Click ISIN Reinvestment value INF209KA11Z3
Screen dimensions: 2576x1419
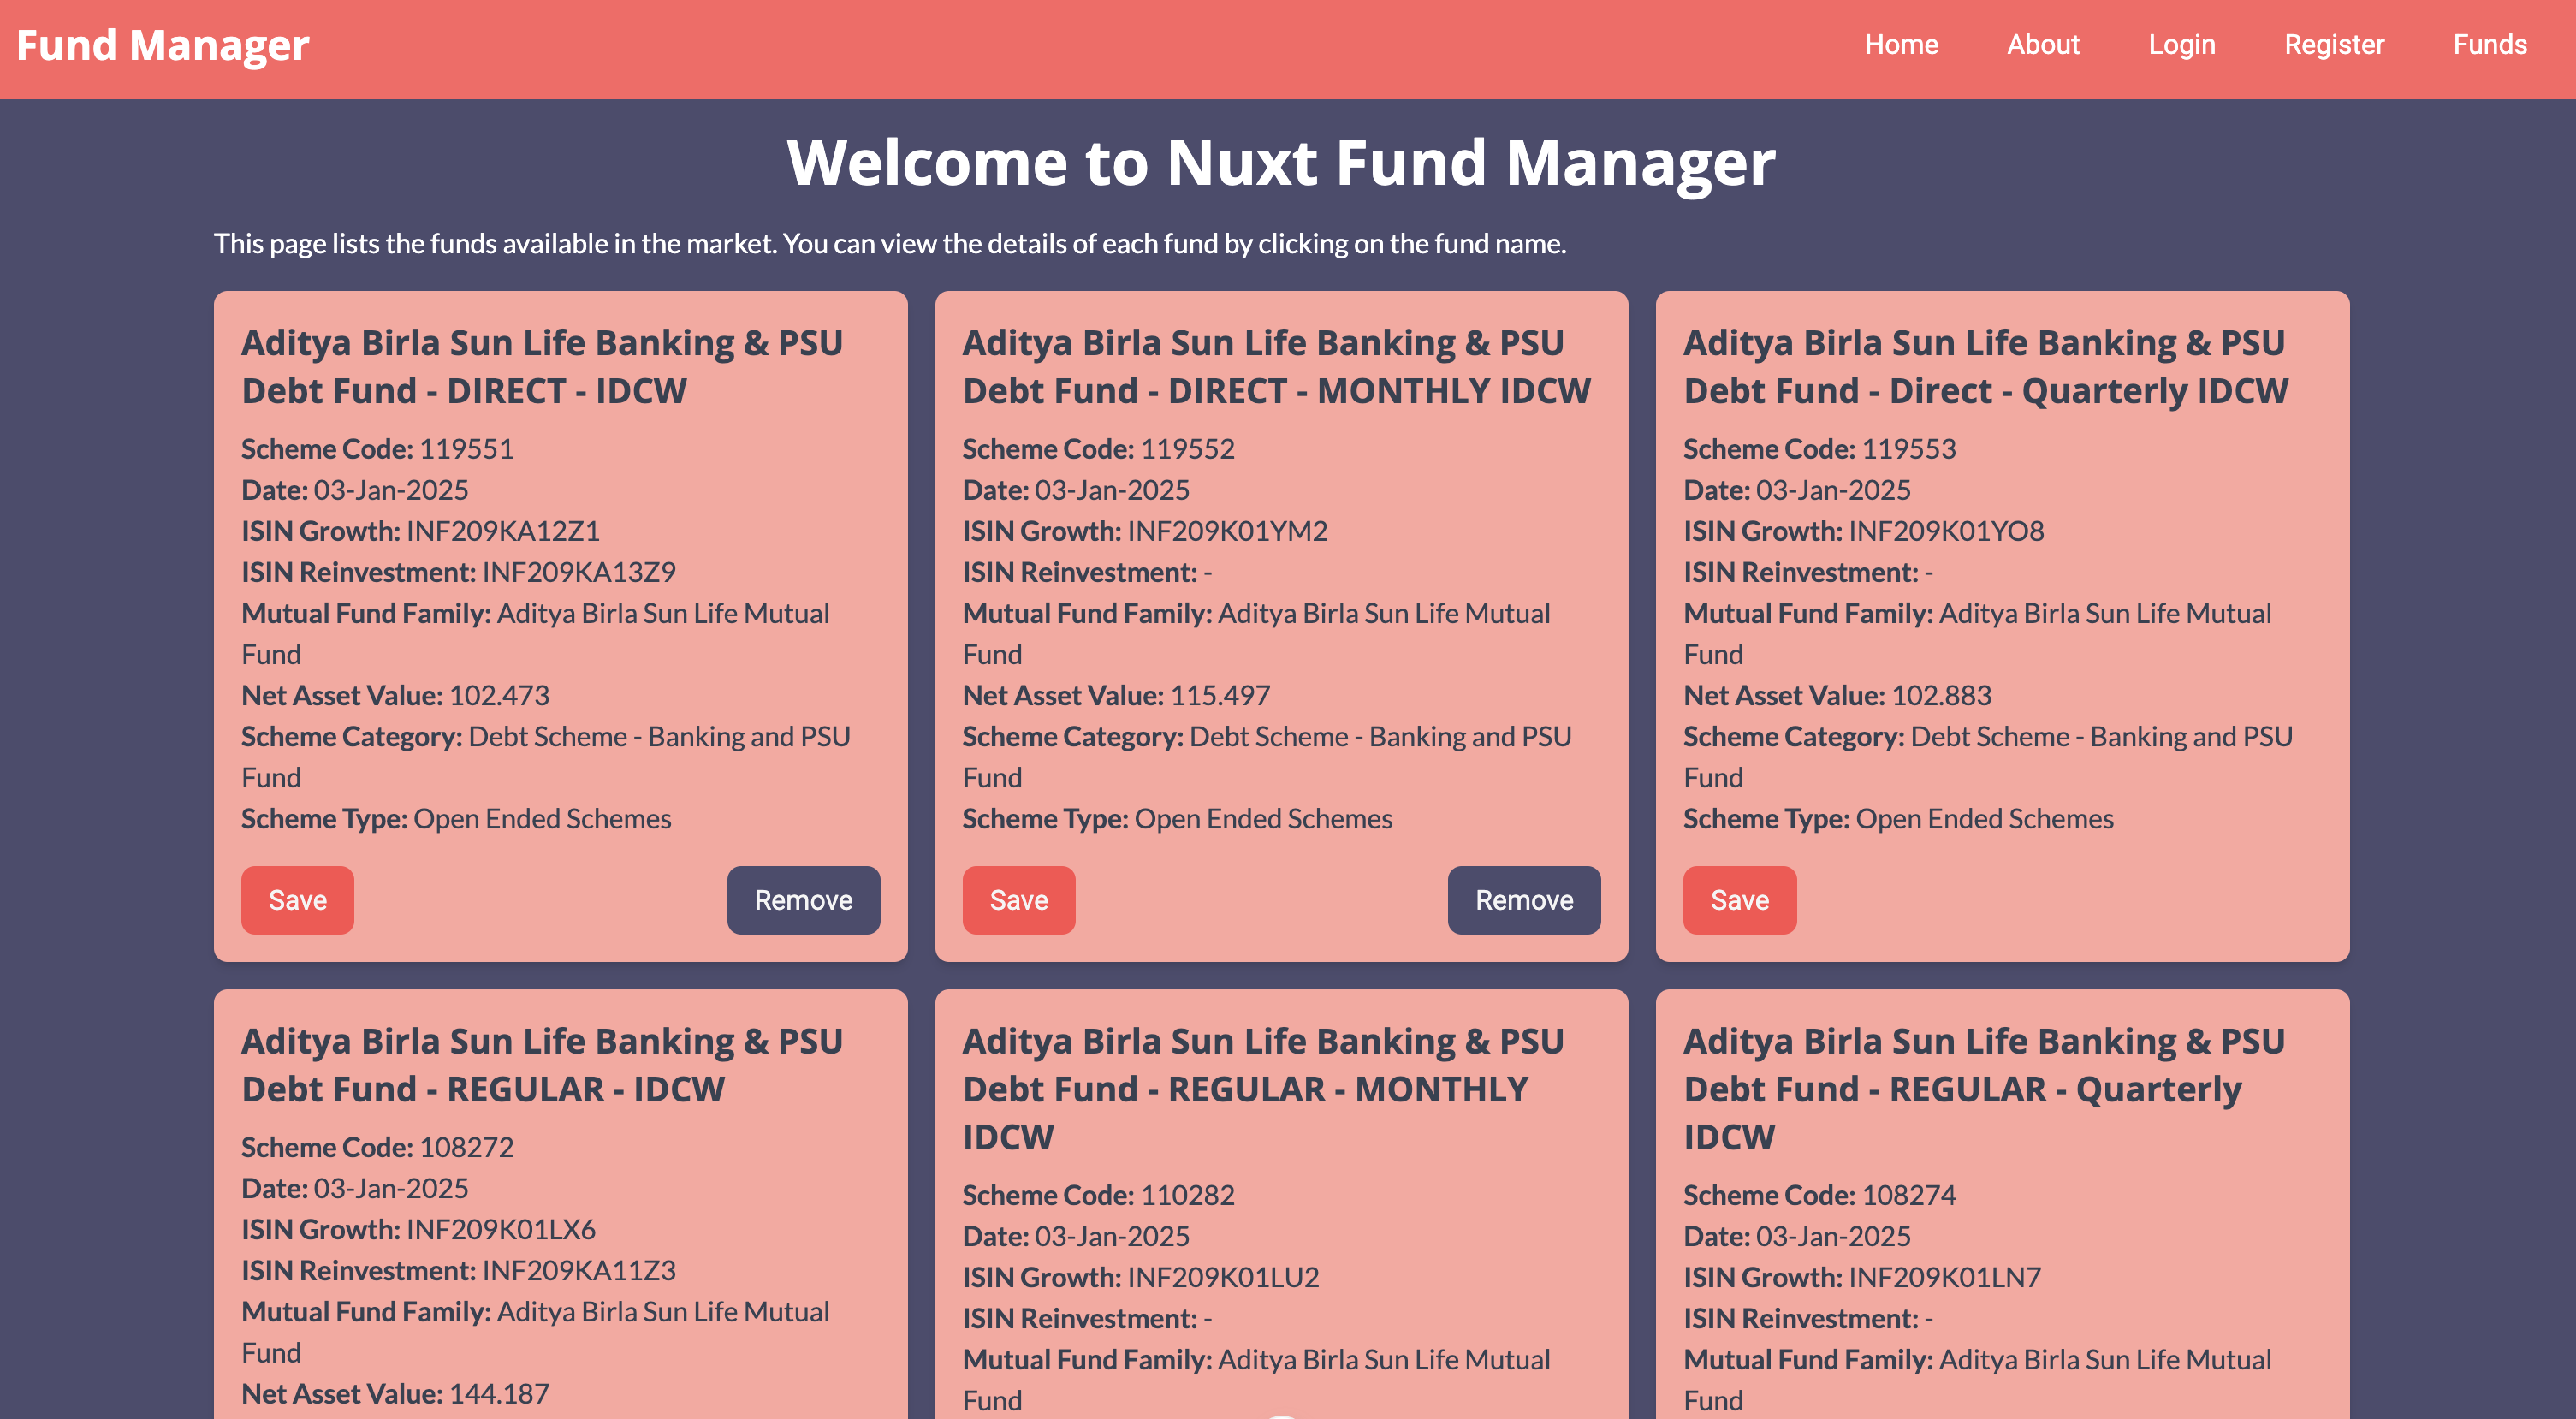point(579,1270)
